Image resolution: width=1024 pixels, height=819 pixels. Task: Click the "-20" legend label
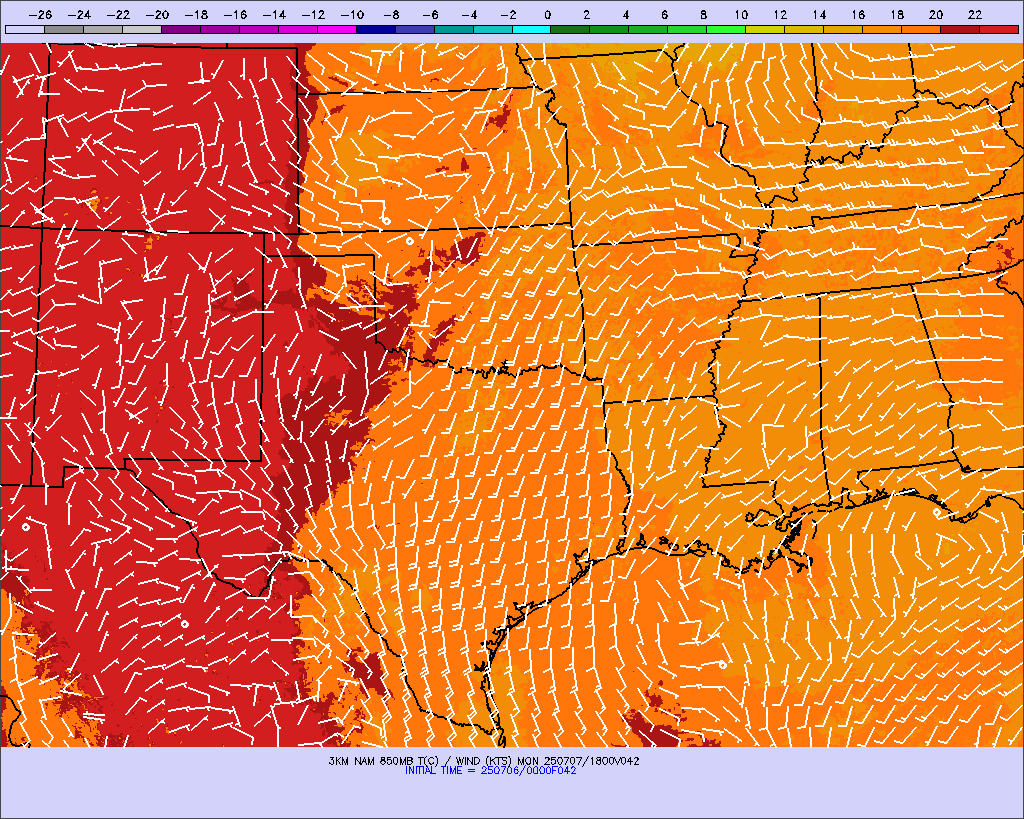157,14
